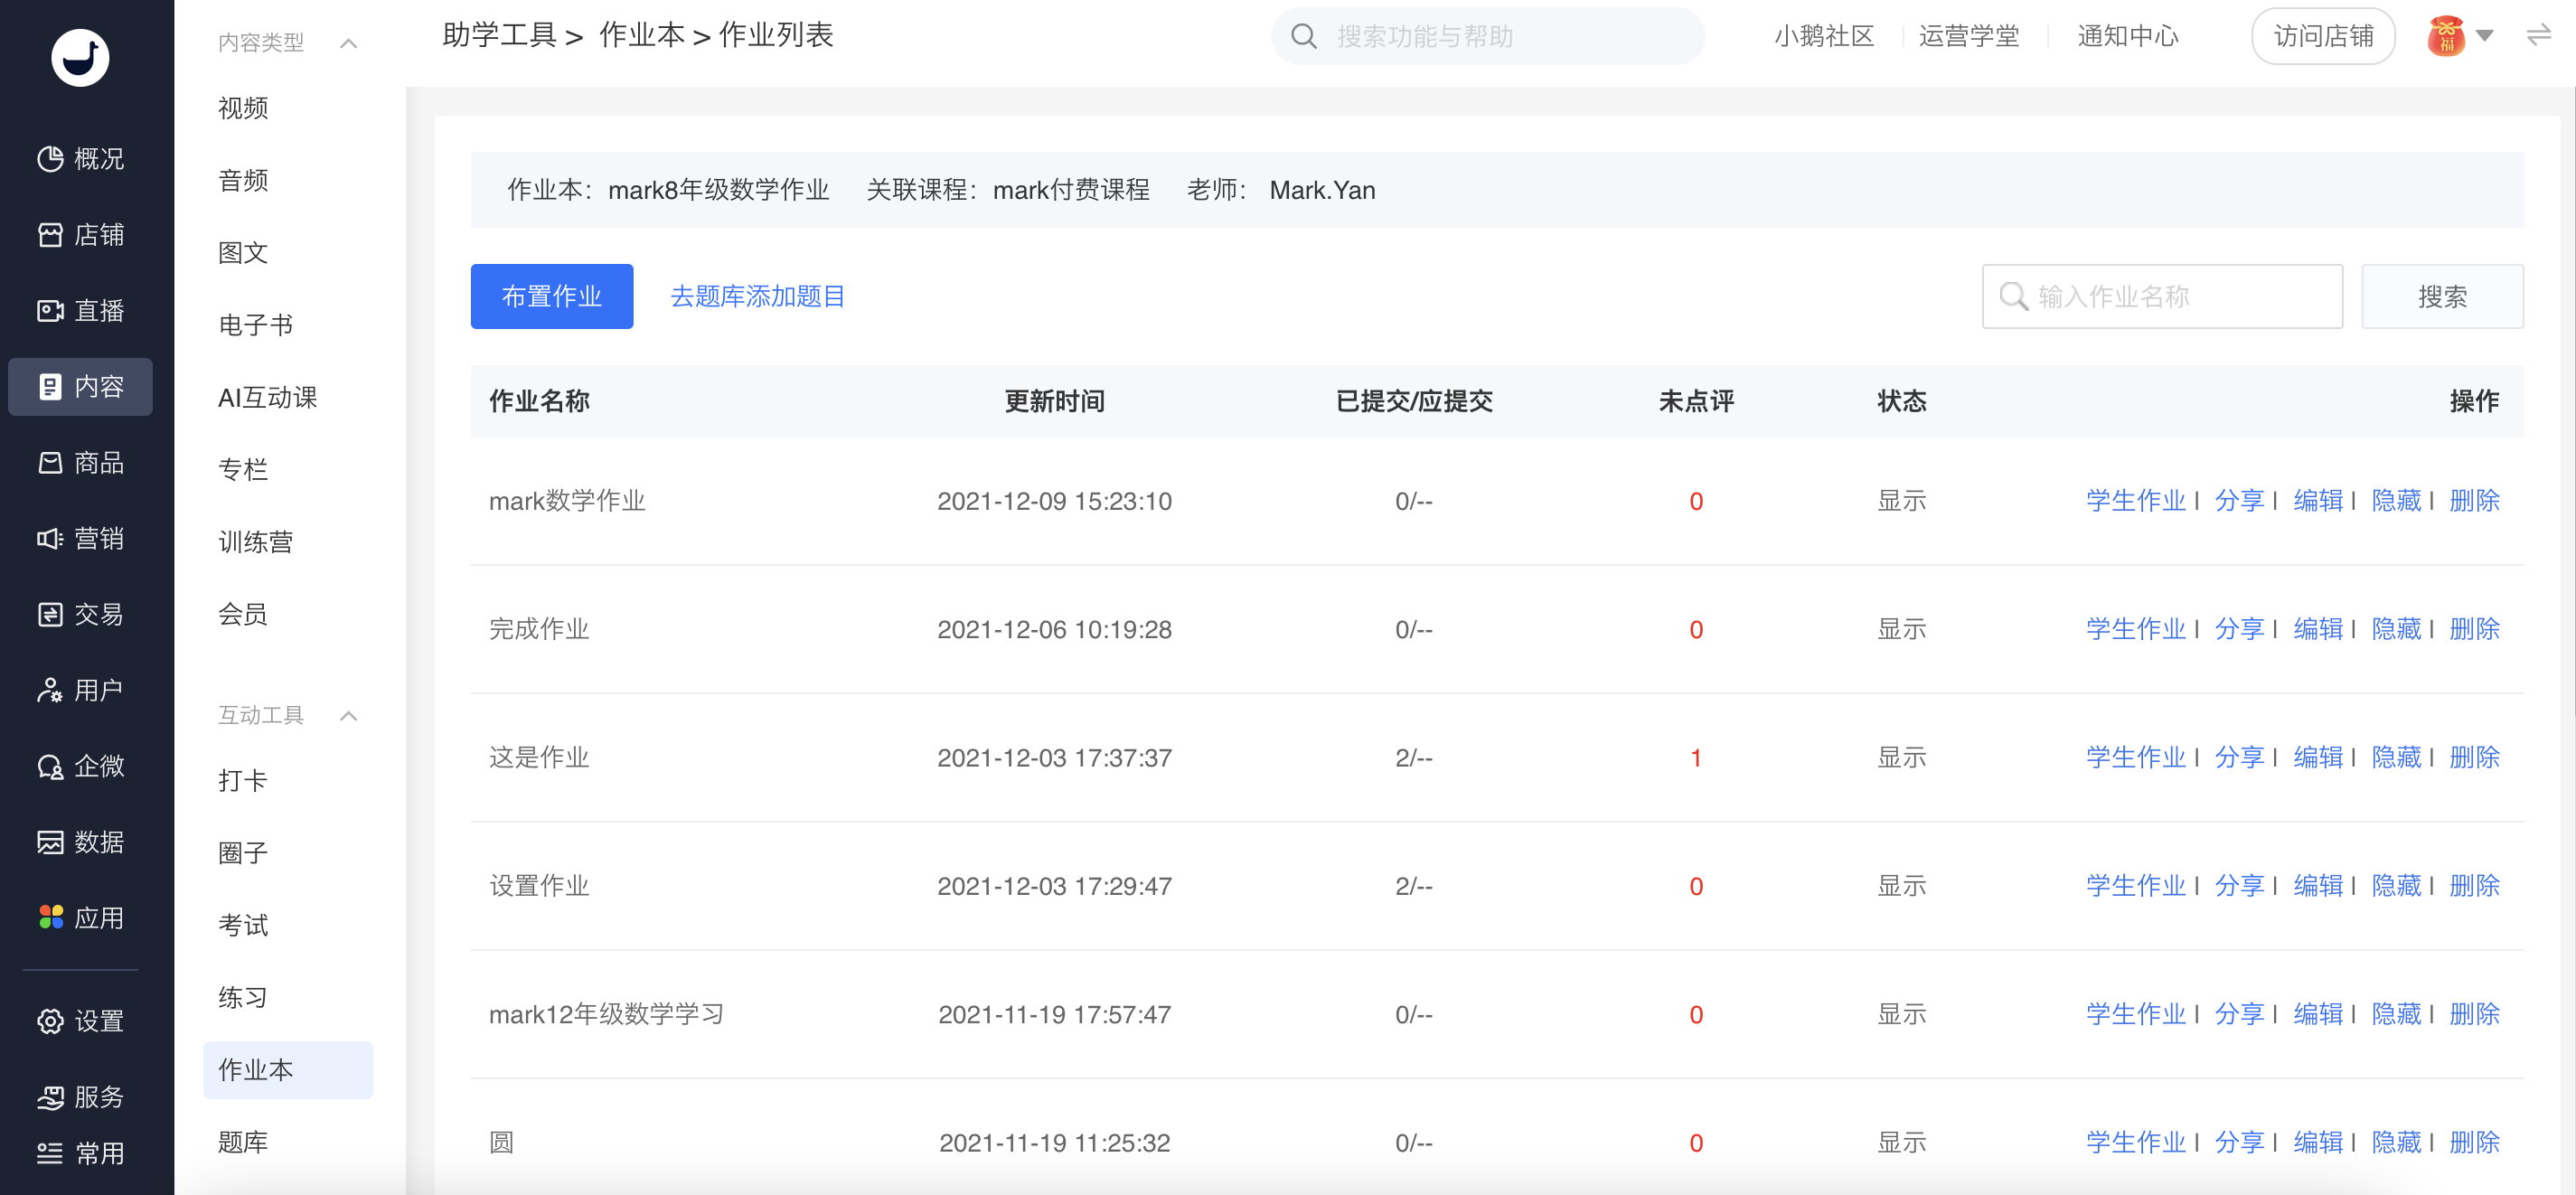This screenshot has width=2576, height=1195.
Task: Click the 布置作业 button
Action: [x=551, y=296]
